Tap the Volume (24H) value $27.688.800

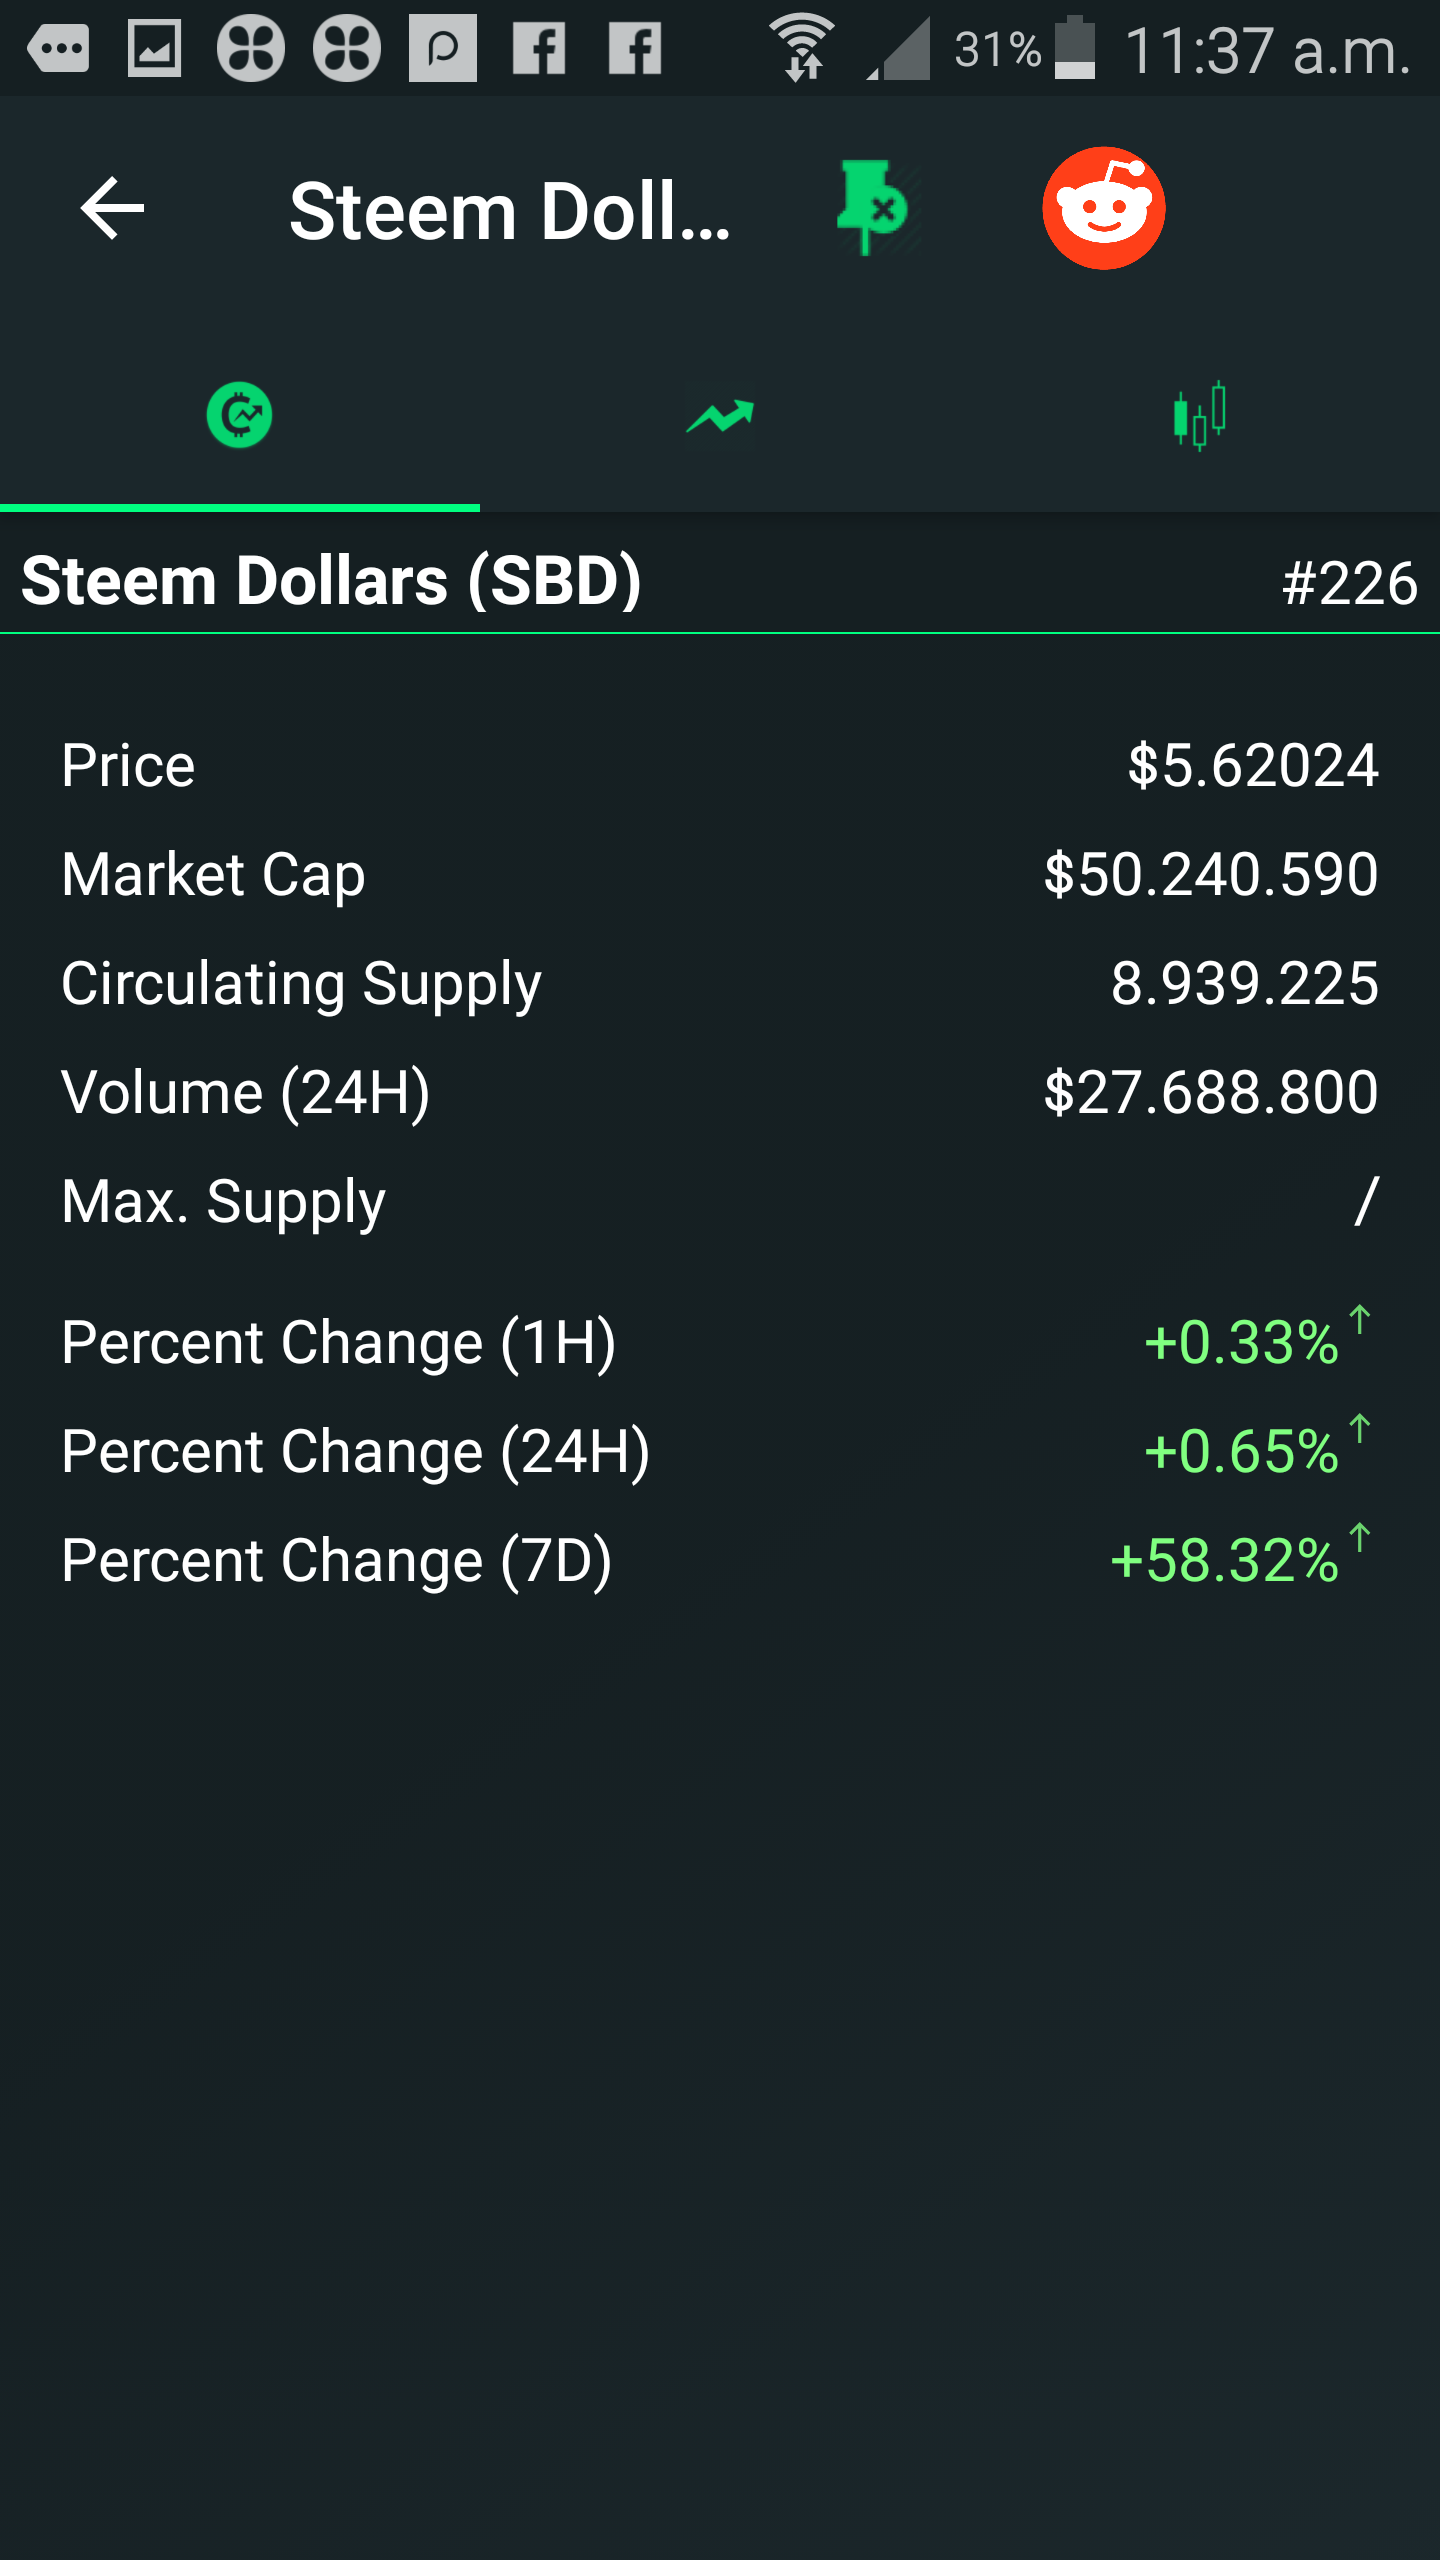[1211, 1093]
